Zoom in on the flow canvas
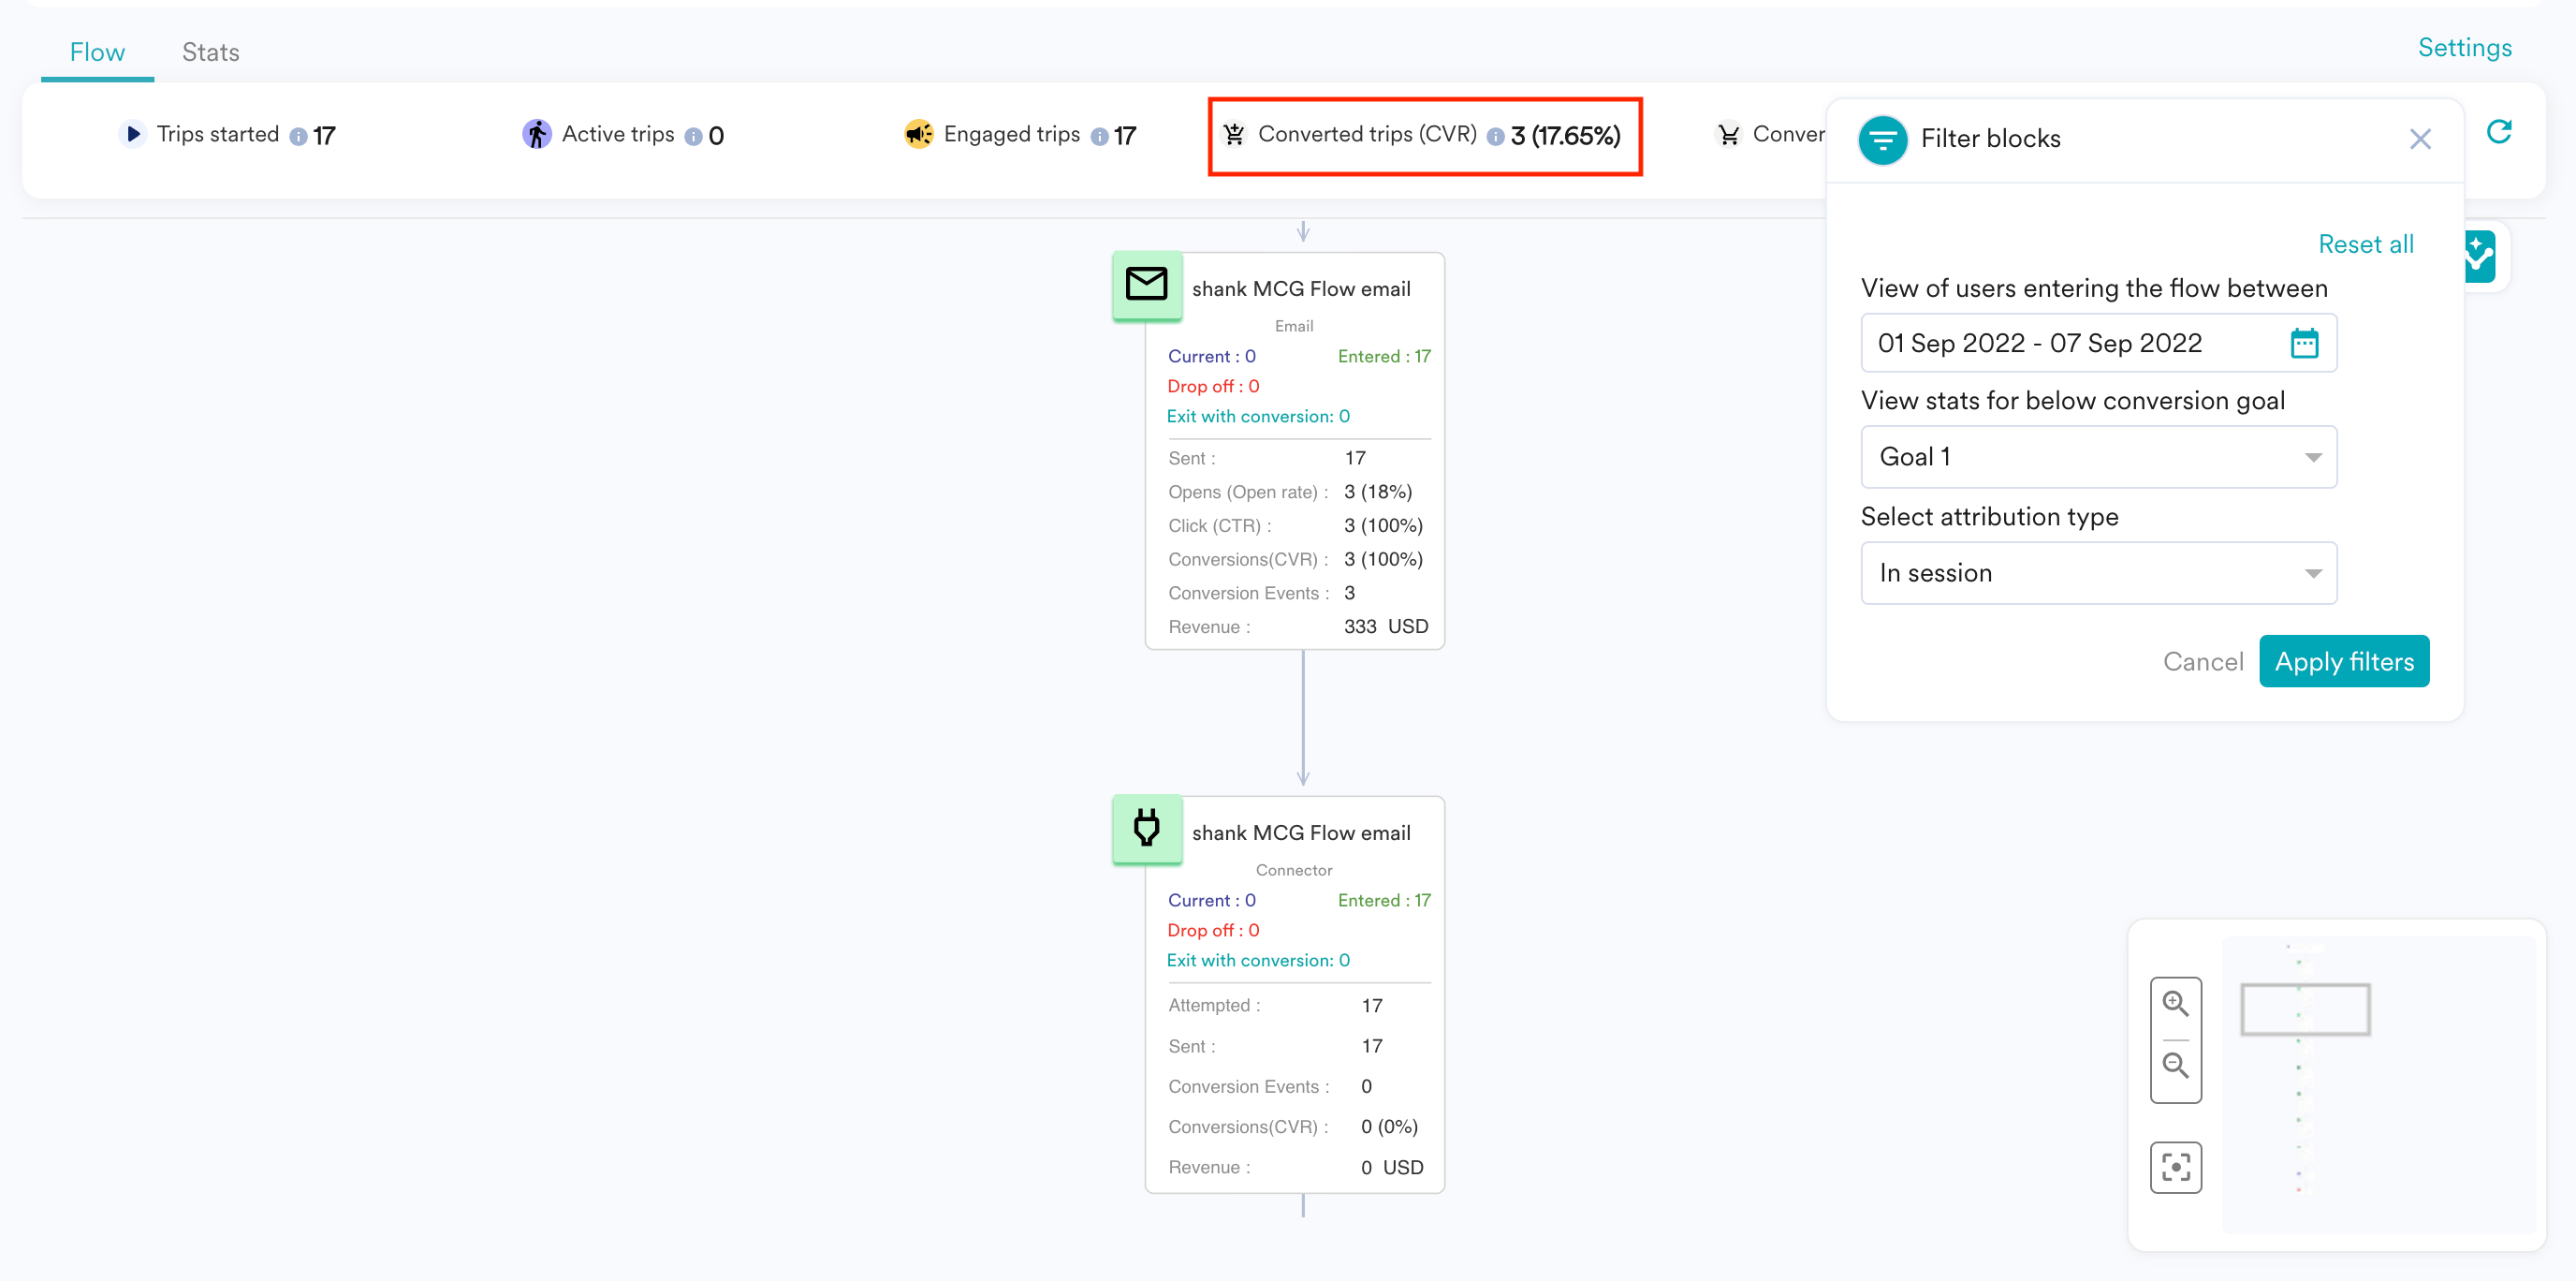Viewport: 2576px width, 1281px height. [x=2175, y=1003]
